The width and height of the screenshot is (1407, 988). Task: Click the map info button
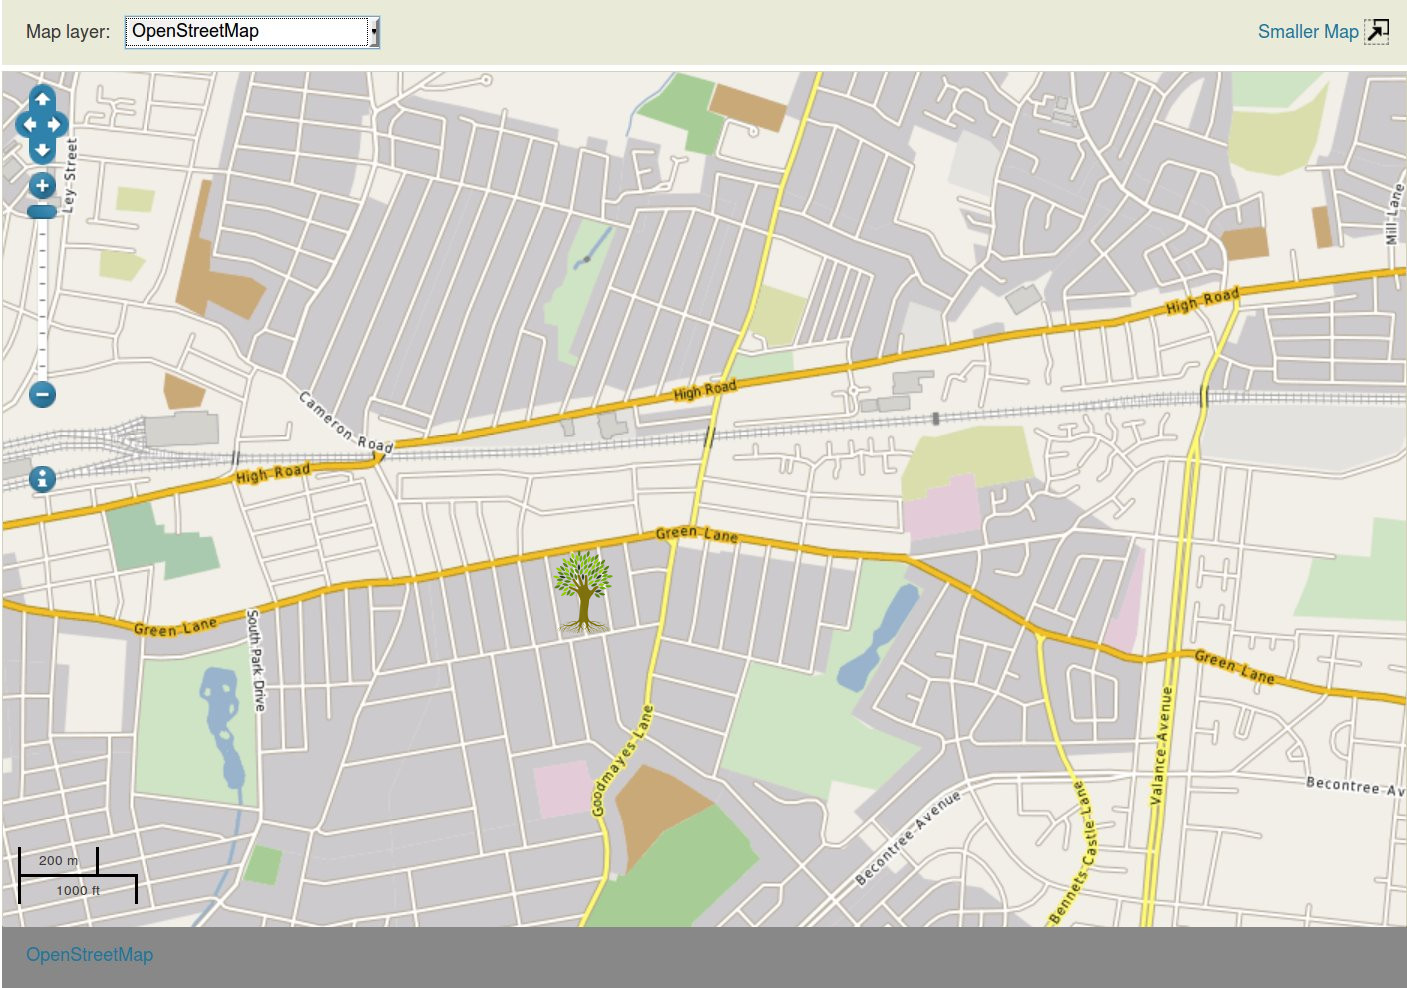point(42,479)
